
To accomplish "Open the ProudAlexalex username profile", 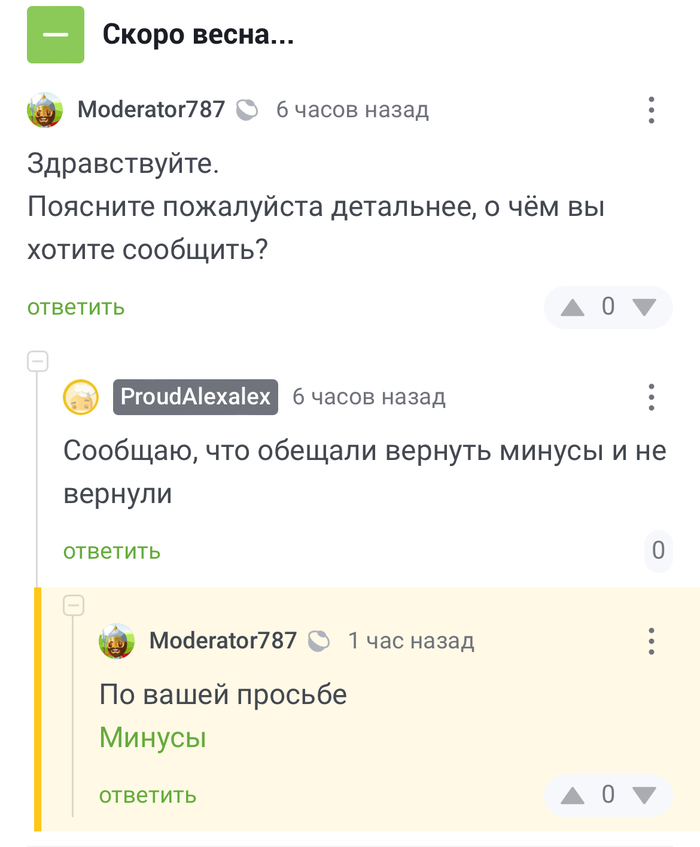I will (x=195, y=397).
